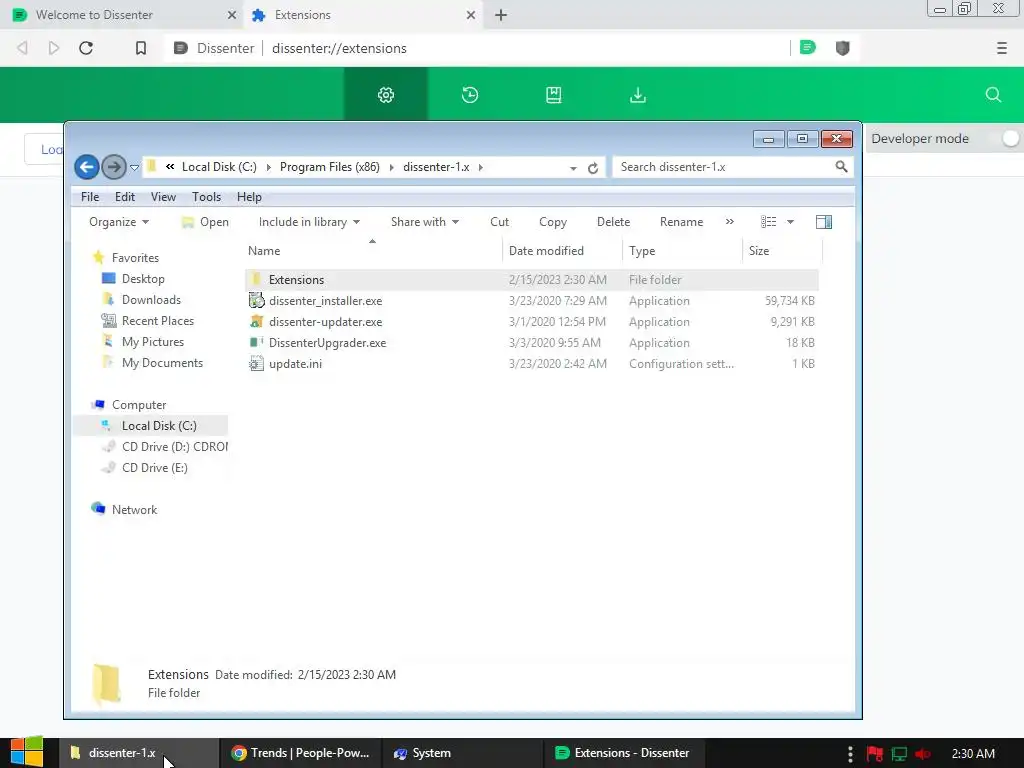Screen dimensions: 1024x768
Task: Go forward in browser navigation
Action: click(54, 48)
